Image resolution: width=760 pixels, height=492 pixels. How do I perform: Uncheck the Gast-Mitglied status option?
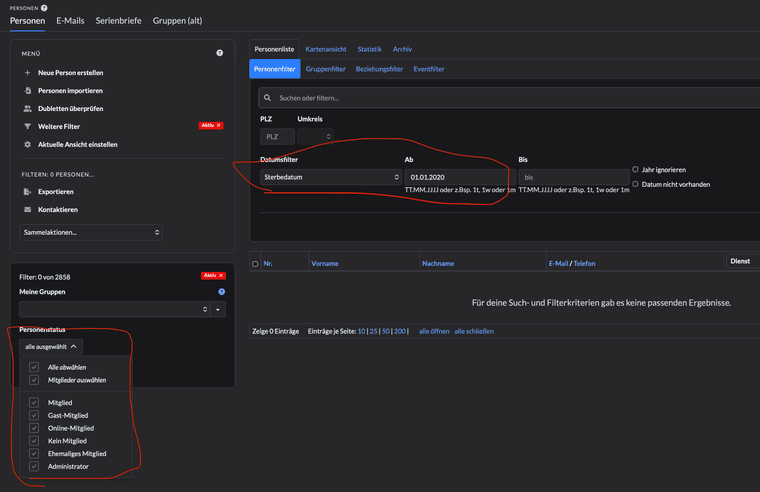tap(34, 415)
